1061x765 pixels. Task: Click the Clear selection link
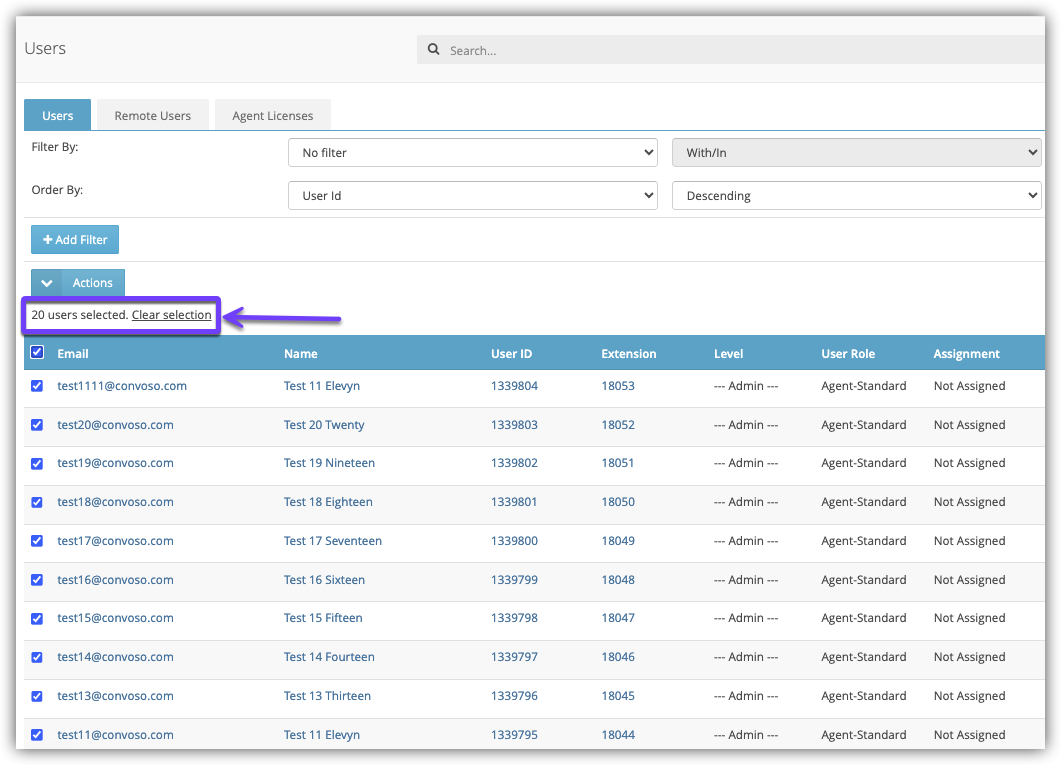[x=171, y=315]
